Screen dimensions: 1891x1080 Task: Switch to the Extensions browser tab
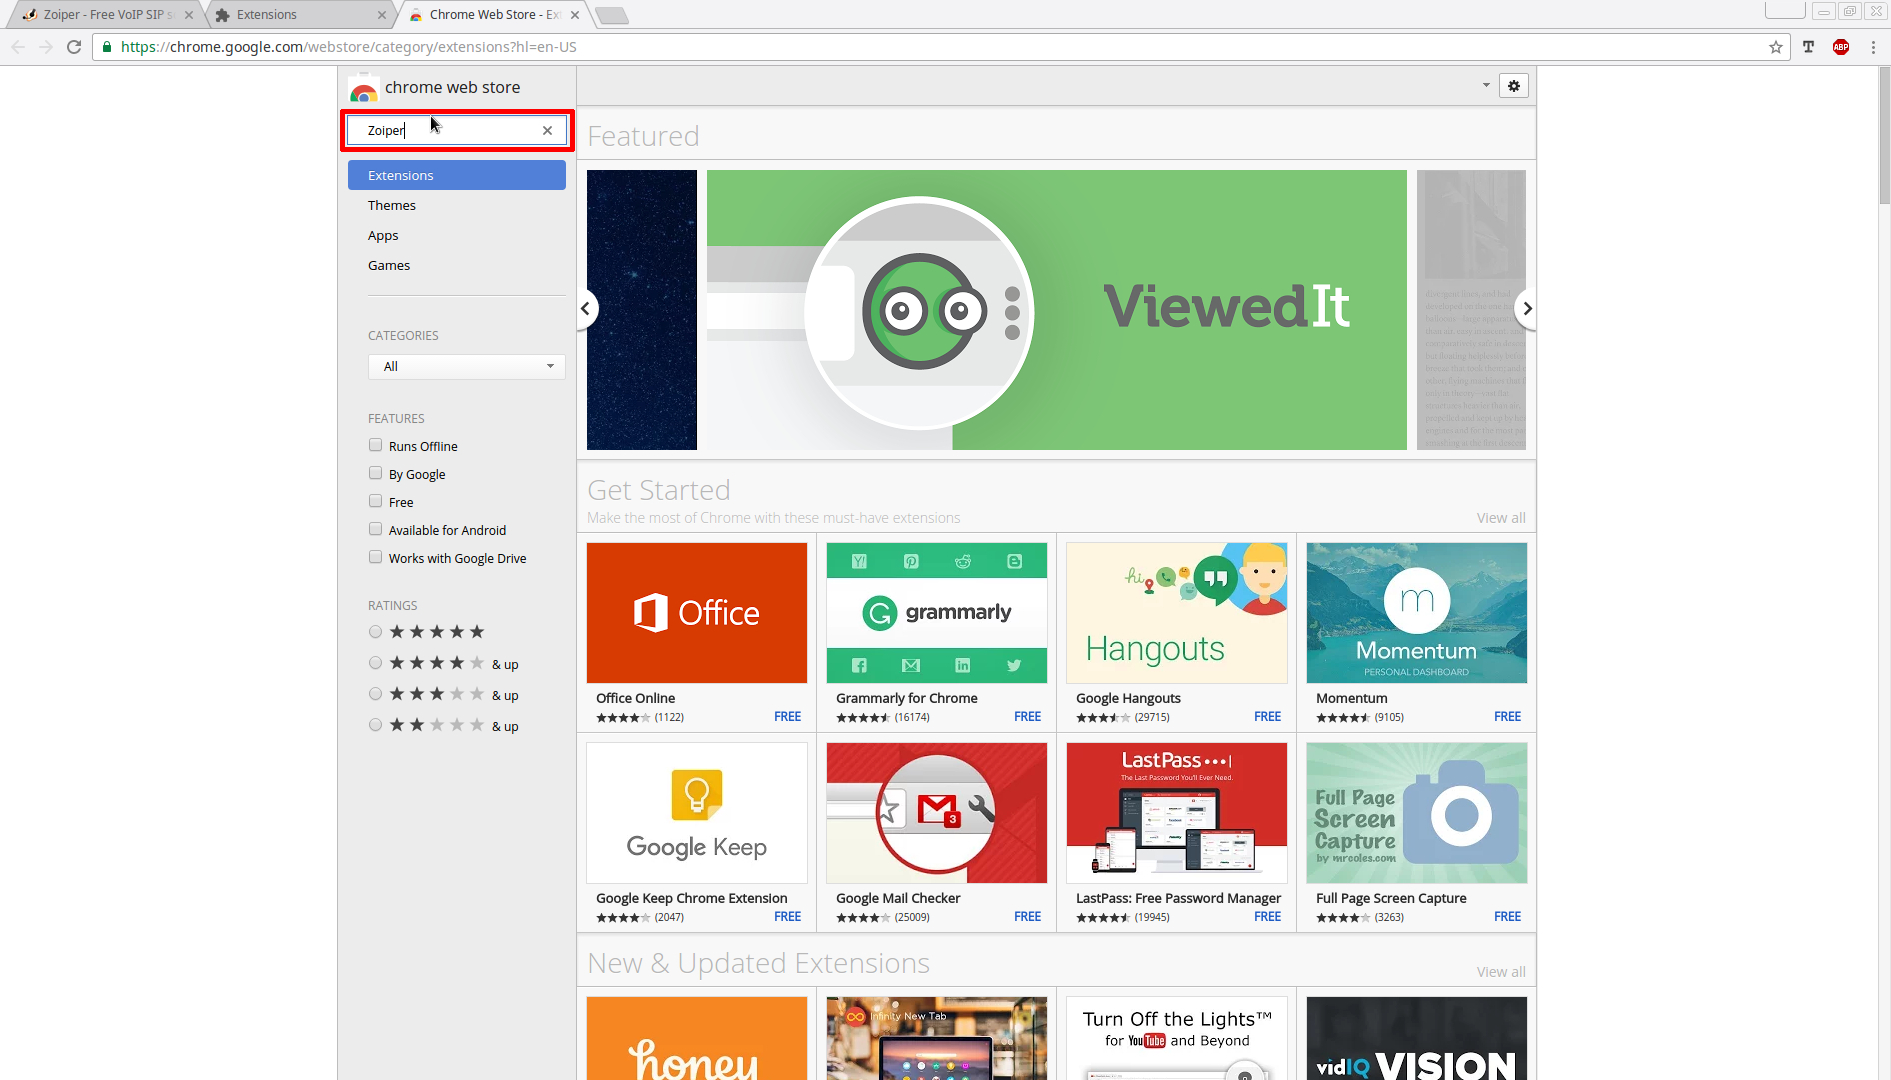click(x=300, y=15)
